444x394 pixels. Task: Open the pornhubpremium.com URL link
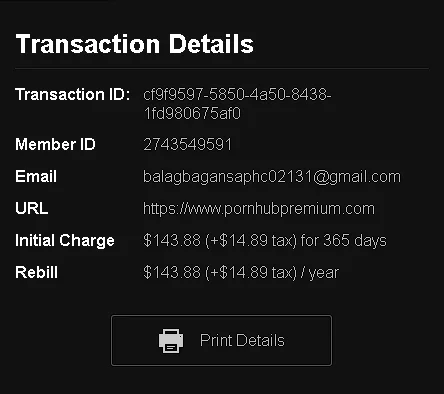click(x=259, y=209)
